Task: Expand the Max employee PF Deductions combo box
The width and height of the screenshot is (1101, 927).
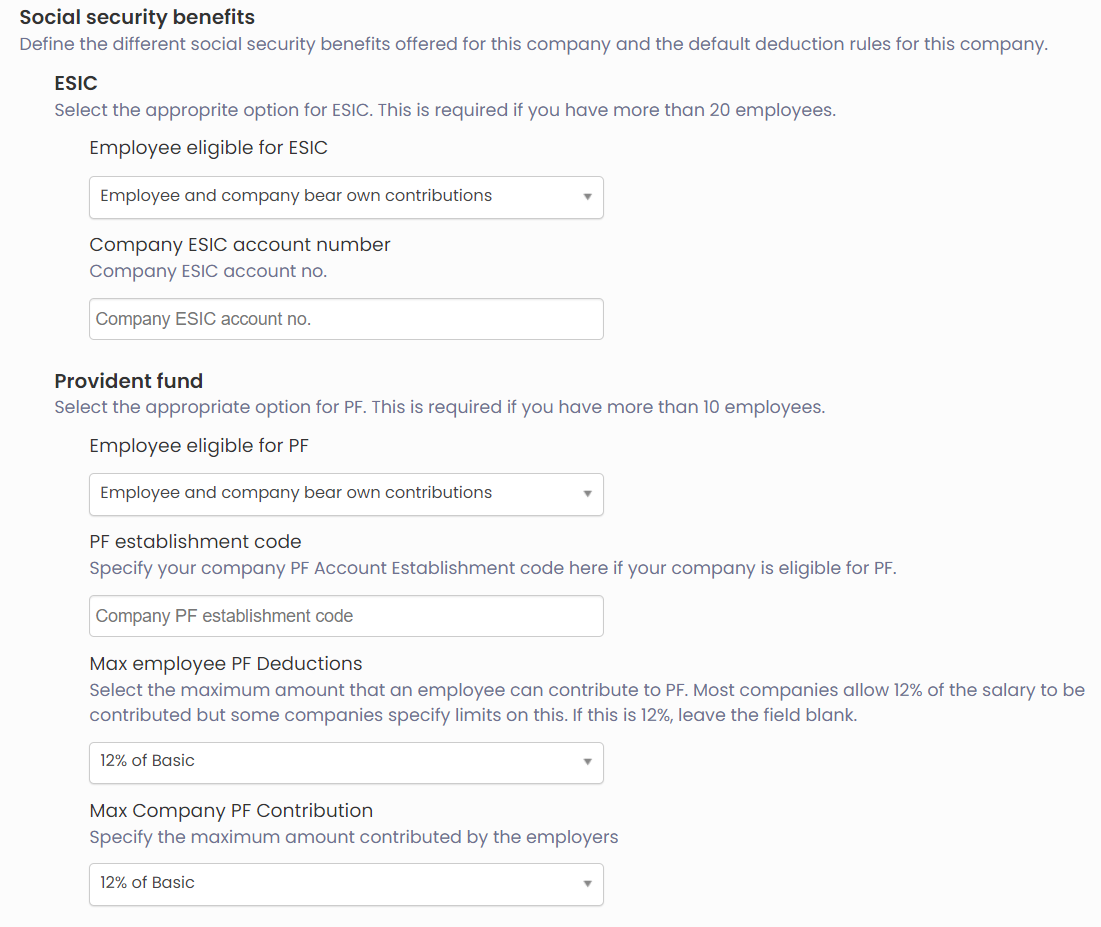Action: pyautogui.click(x=345, y=763)
